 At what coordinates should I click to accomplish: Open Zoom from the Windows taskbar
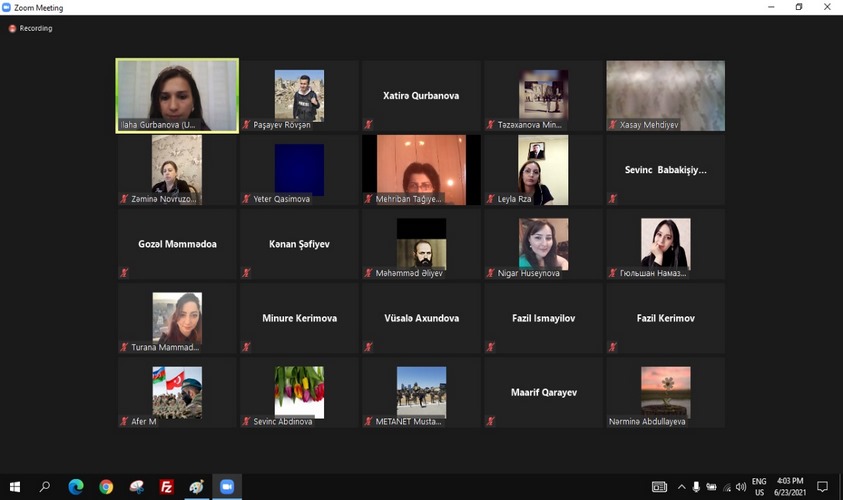coord(226,487)
